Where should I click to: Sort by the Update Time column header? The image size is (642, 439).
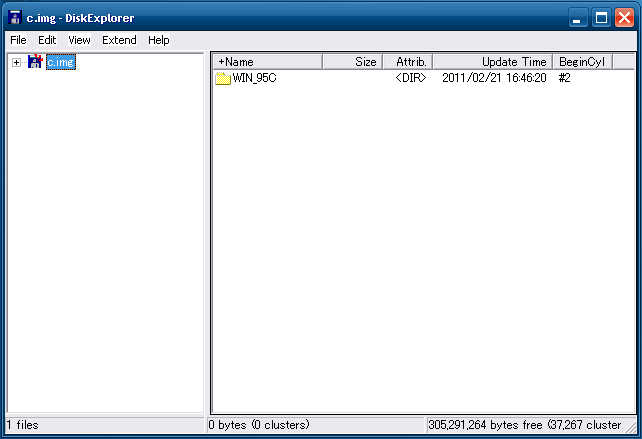[x=493, y=62]
